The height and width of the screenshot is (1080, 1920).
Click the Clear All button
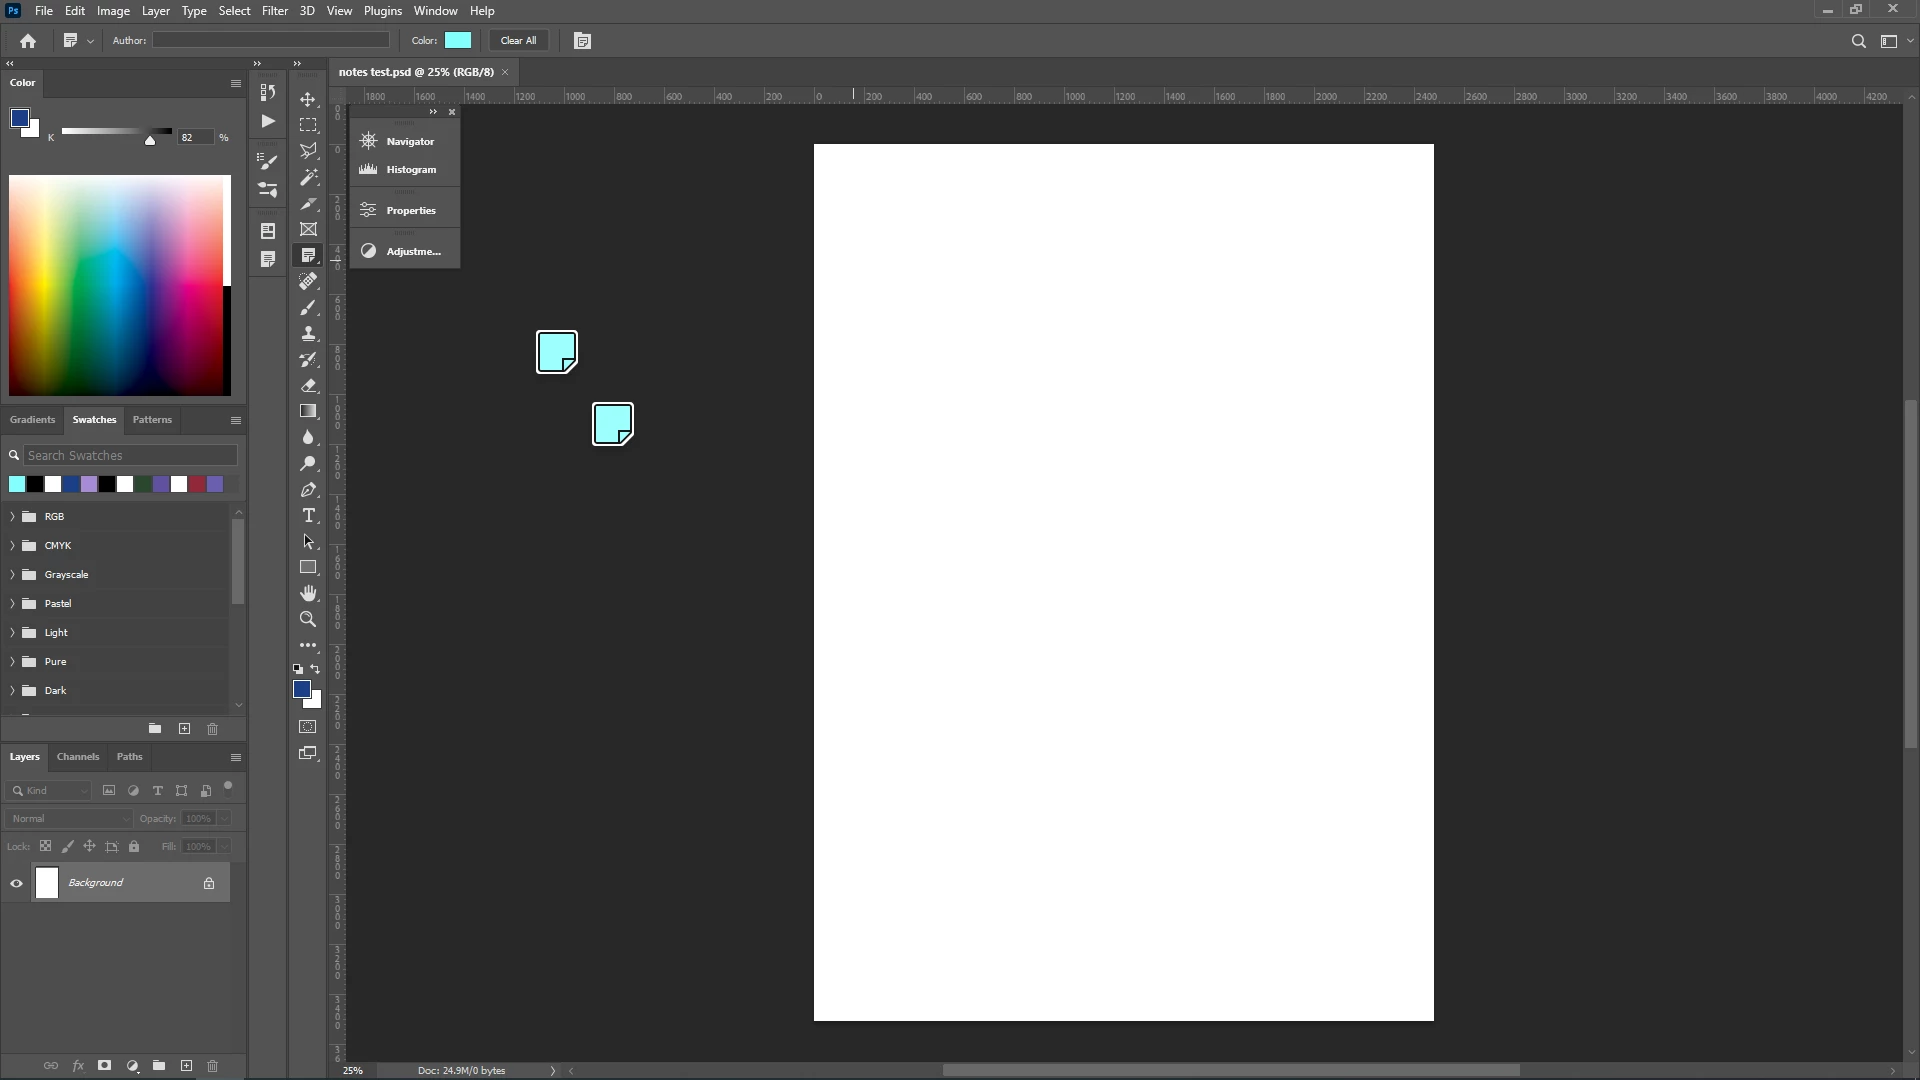pyautogui.click(x=518, y=41)
